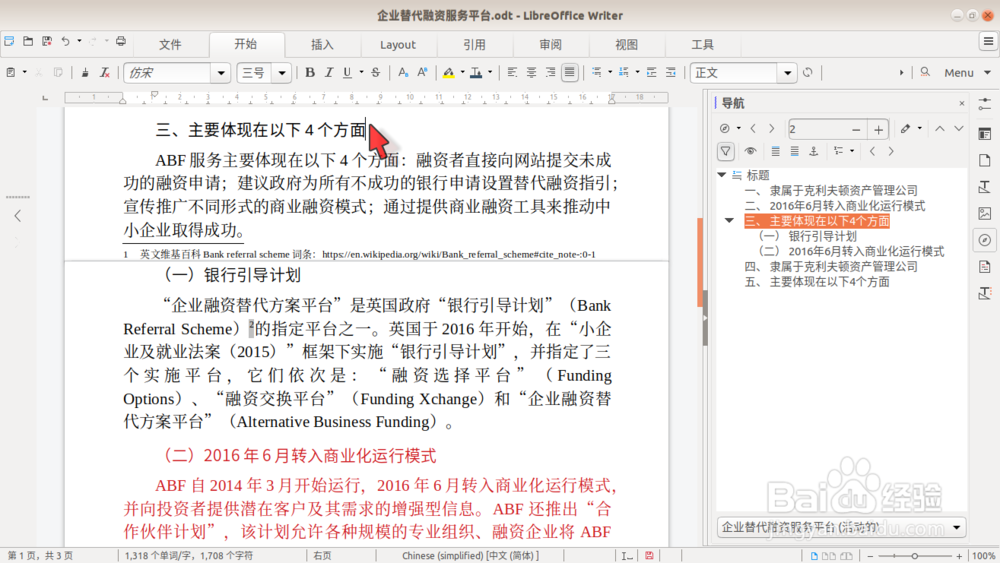Screen dimensions: 1000x563
Task: Toggle justified alignment
Action: tap(570, 73)
